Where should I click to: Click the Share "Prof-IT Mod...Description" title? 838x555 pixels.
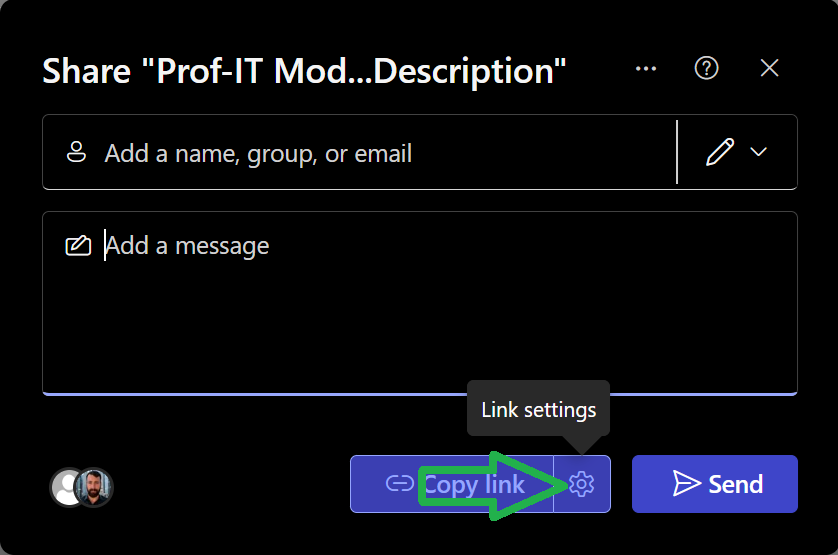(304, 71)
